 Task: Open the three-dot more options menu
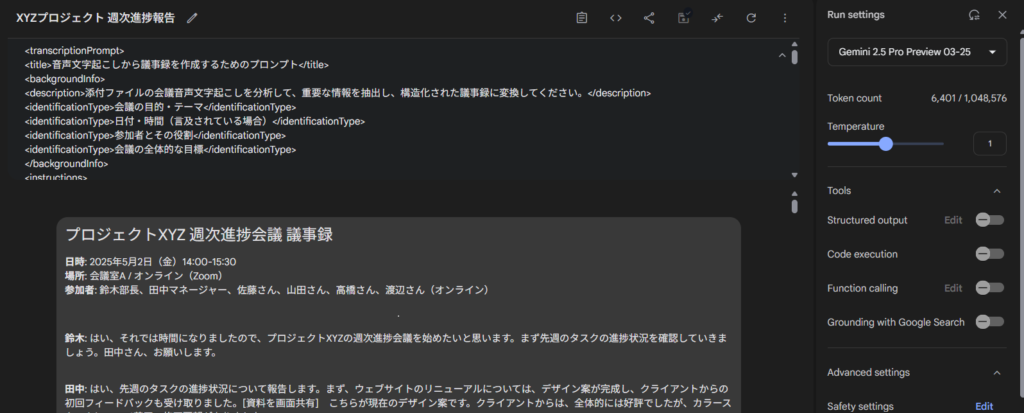pyautogui.click(x=785, y=18)
